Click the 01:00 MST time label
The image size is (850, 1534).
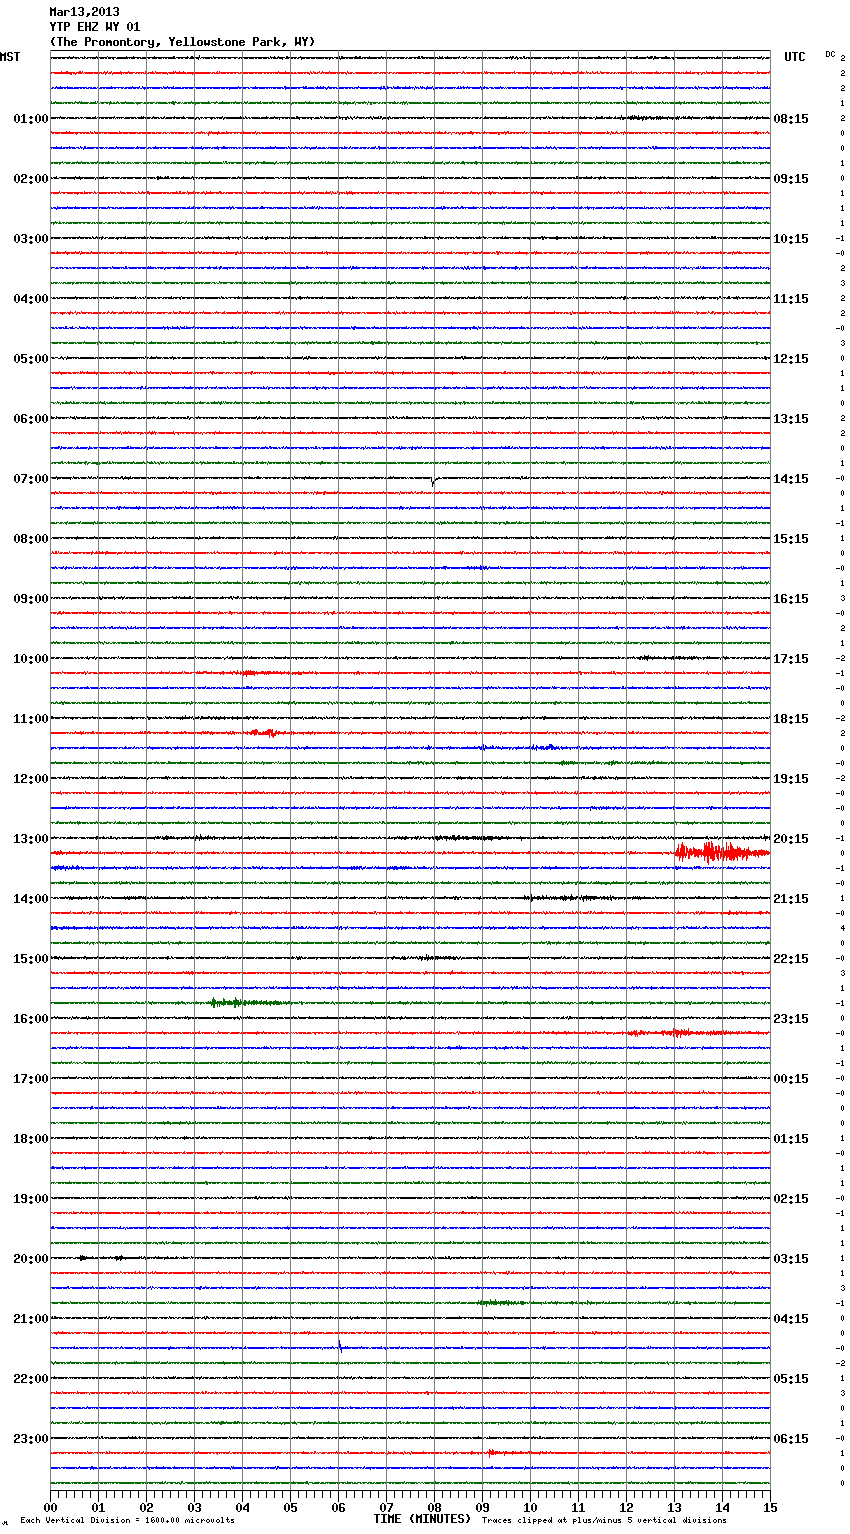point(31,119)
